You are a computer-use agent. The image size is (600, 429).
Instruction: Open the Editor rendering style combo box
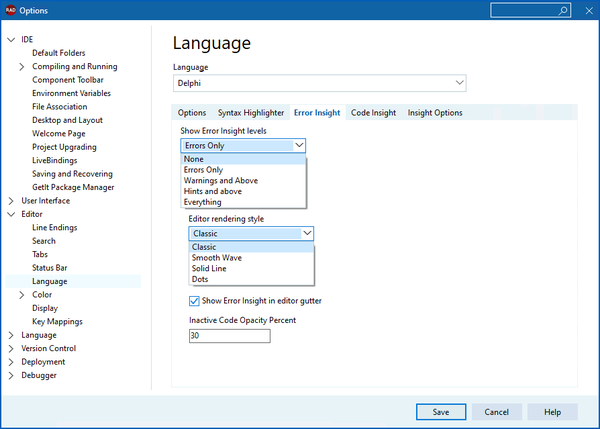coord(251,233)
